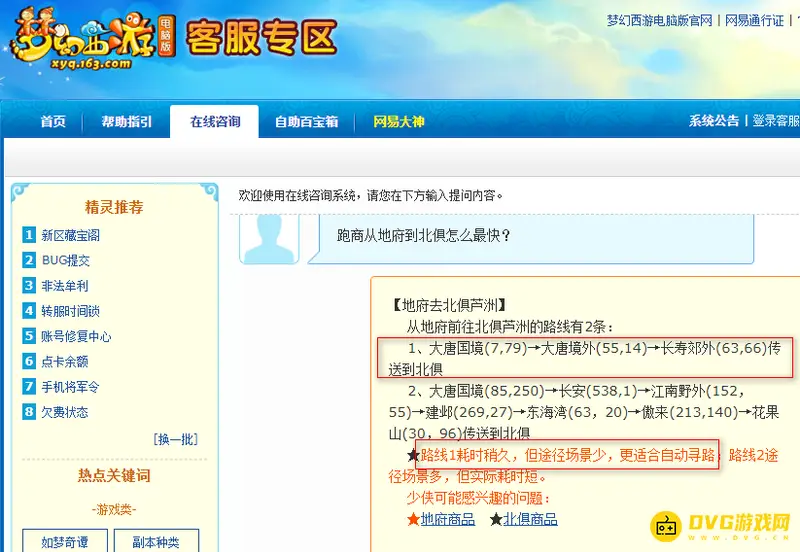Click the number 3 badge icon
800x552 pixels.
coord(29,285)
